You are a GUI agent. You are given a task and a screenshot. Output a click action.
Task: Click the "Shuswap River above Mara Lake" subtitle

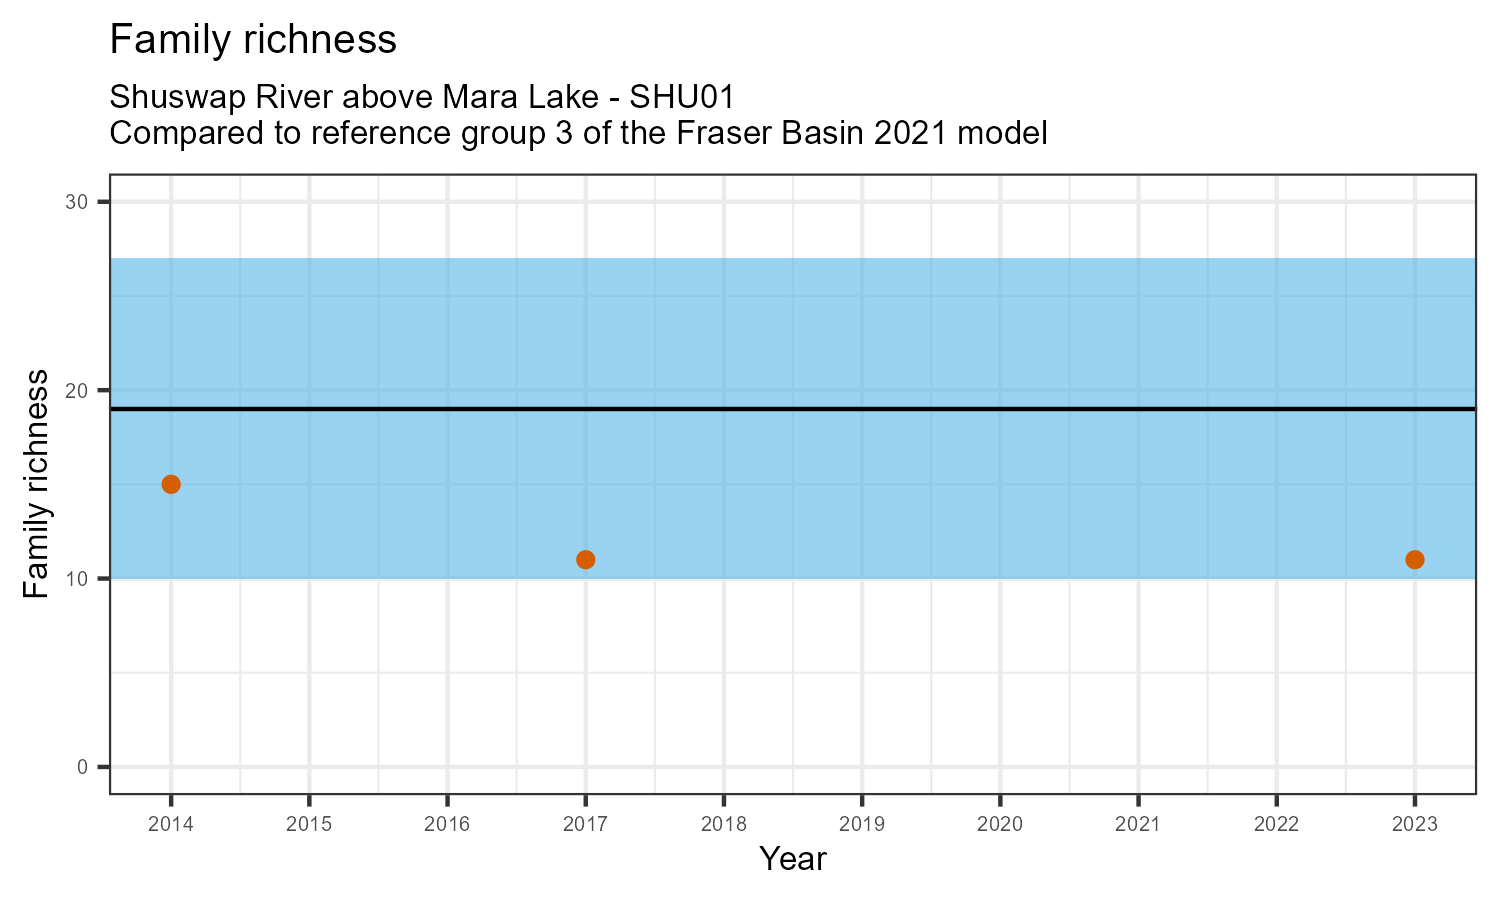click(x=422, y=98)
